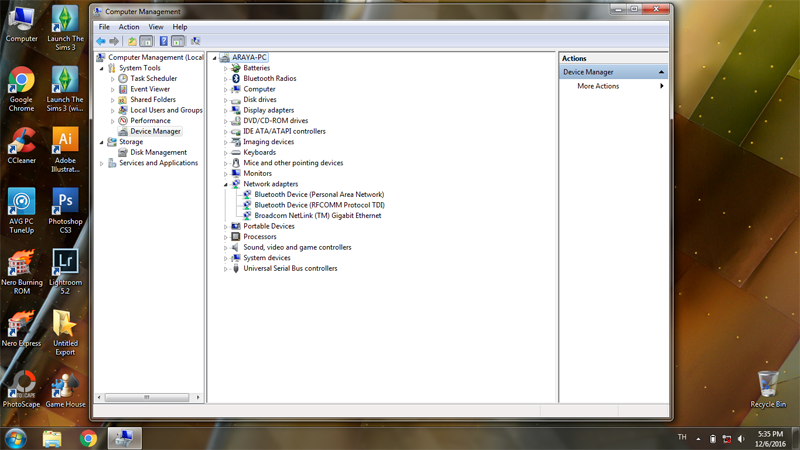
Task: Click the right scroll arrow under console tree
Action: (198, 397)
